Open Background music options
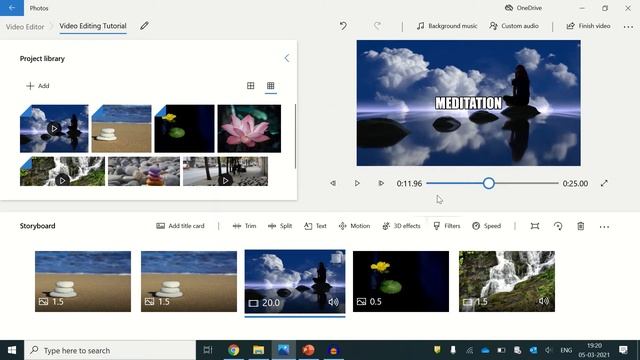640x360 pixels. (447, 26)
